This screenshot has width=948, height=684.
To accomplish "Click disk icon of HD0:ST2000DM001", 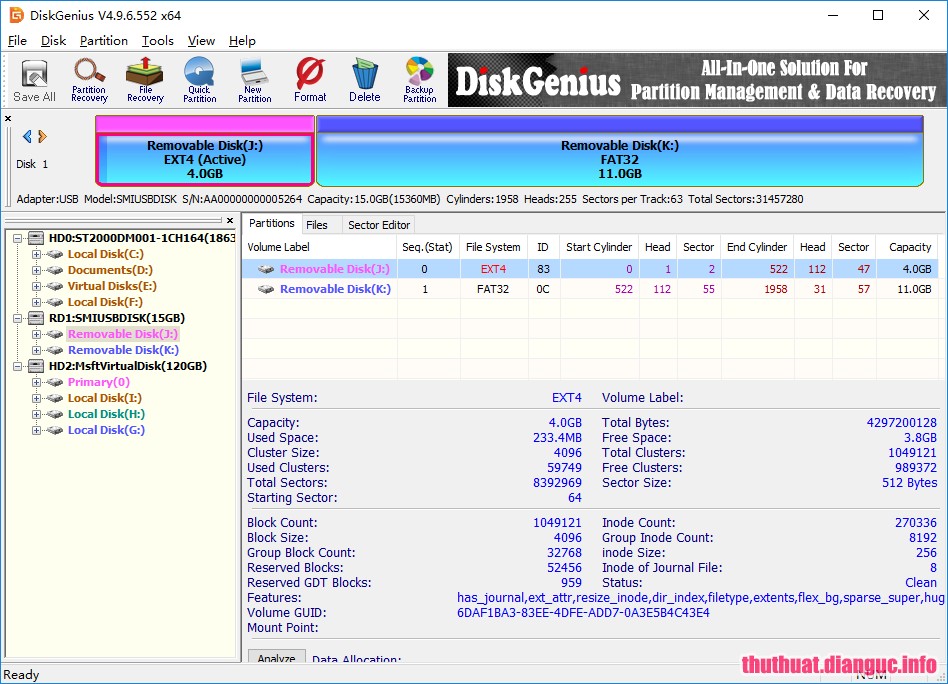I will coord(36,238).
